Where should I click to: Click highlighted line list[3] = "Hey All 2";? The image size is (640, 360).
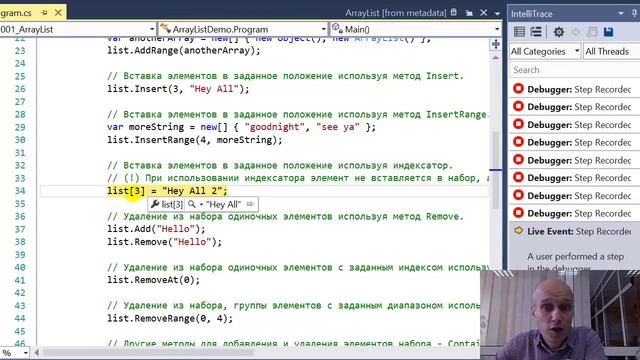pyautogui.click(x=167, y=191)
